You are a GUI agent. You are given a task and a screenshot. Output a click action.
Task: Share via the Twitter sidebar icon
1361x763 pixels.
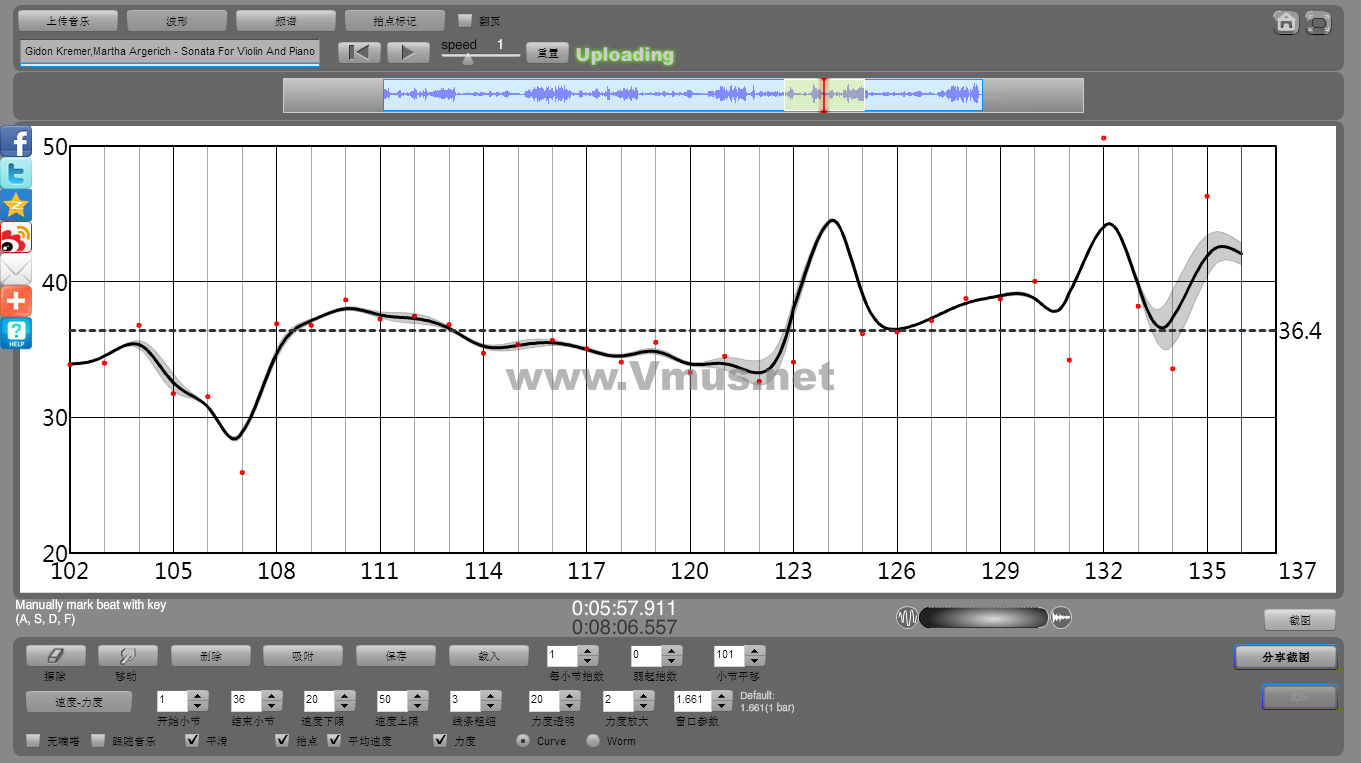[x=17, y=174]
